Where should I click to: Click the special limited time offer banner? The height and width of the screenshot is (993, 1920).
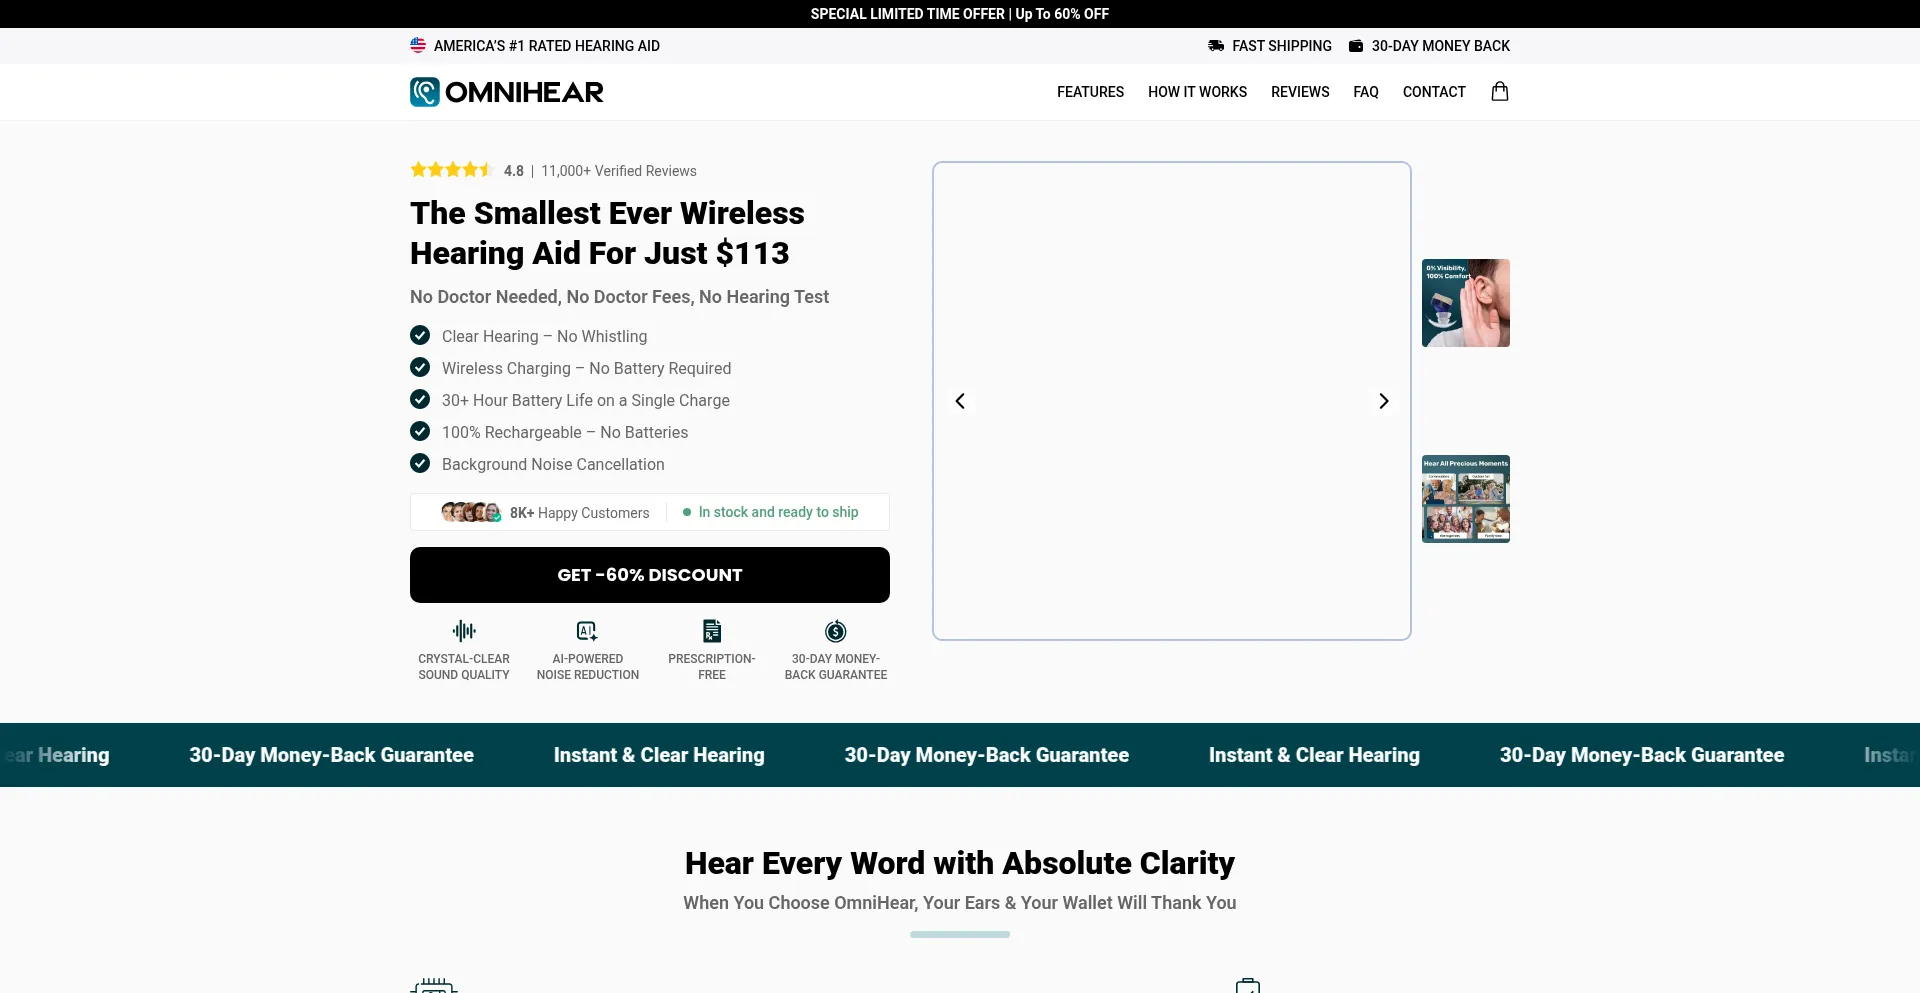tap(960, 14)
